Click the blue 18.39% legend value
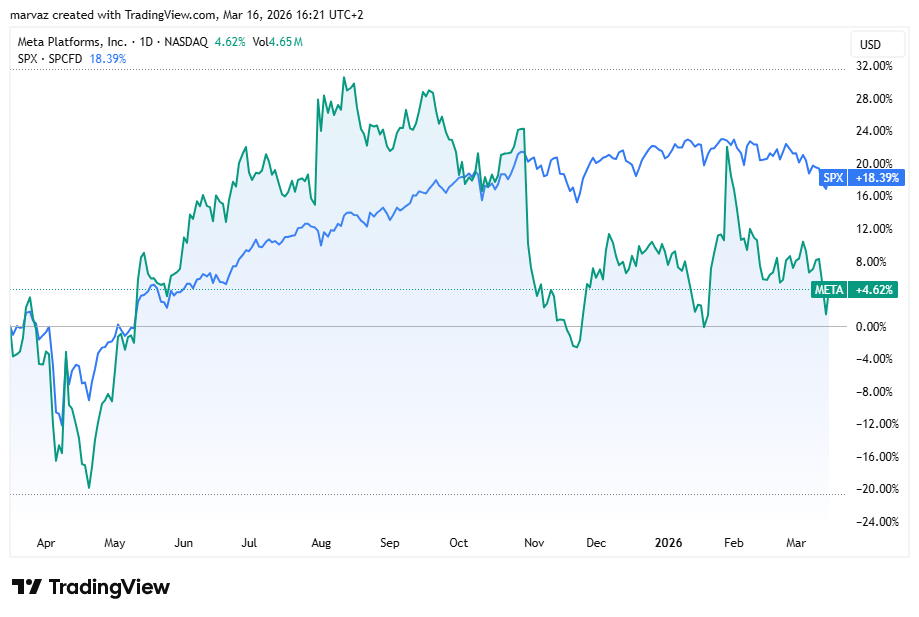 tap(108, 58)
